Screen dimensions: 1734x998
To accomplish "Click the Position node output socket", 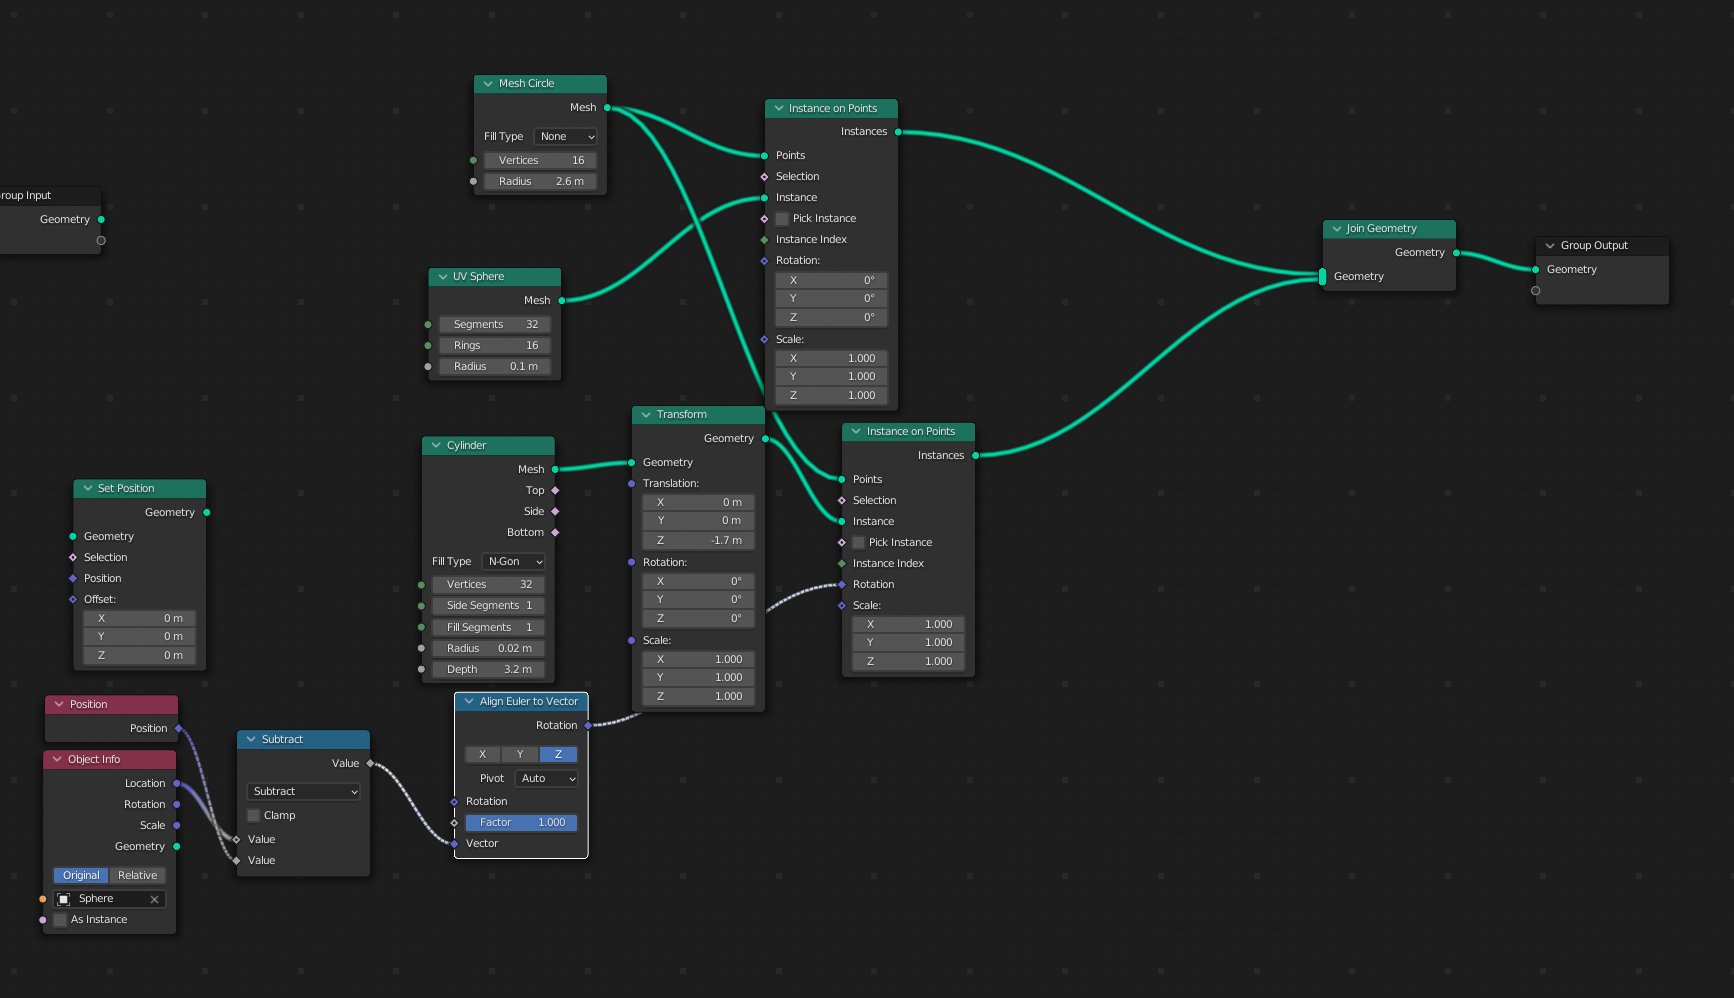I will (179, 729).
